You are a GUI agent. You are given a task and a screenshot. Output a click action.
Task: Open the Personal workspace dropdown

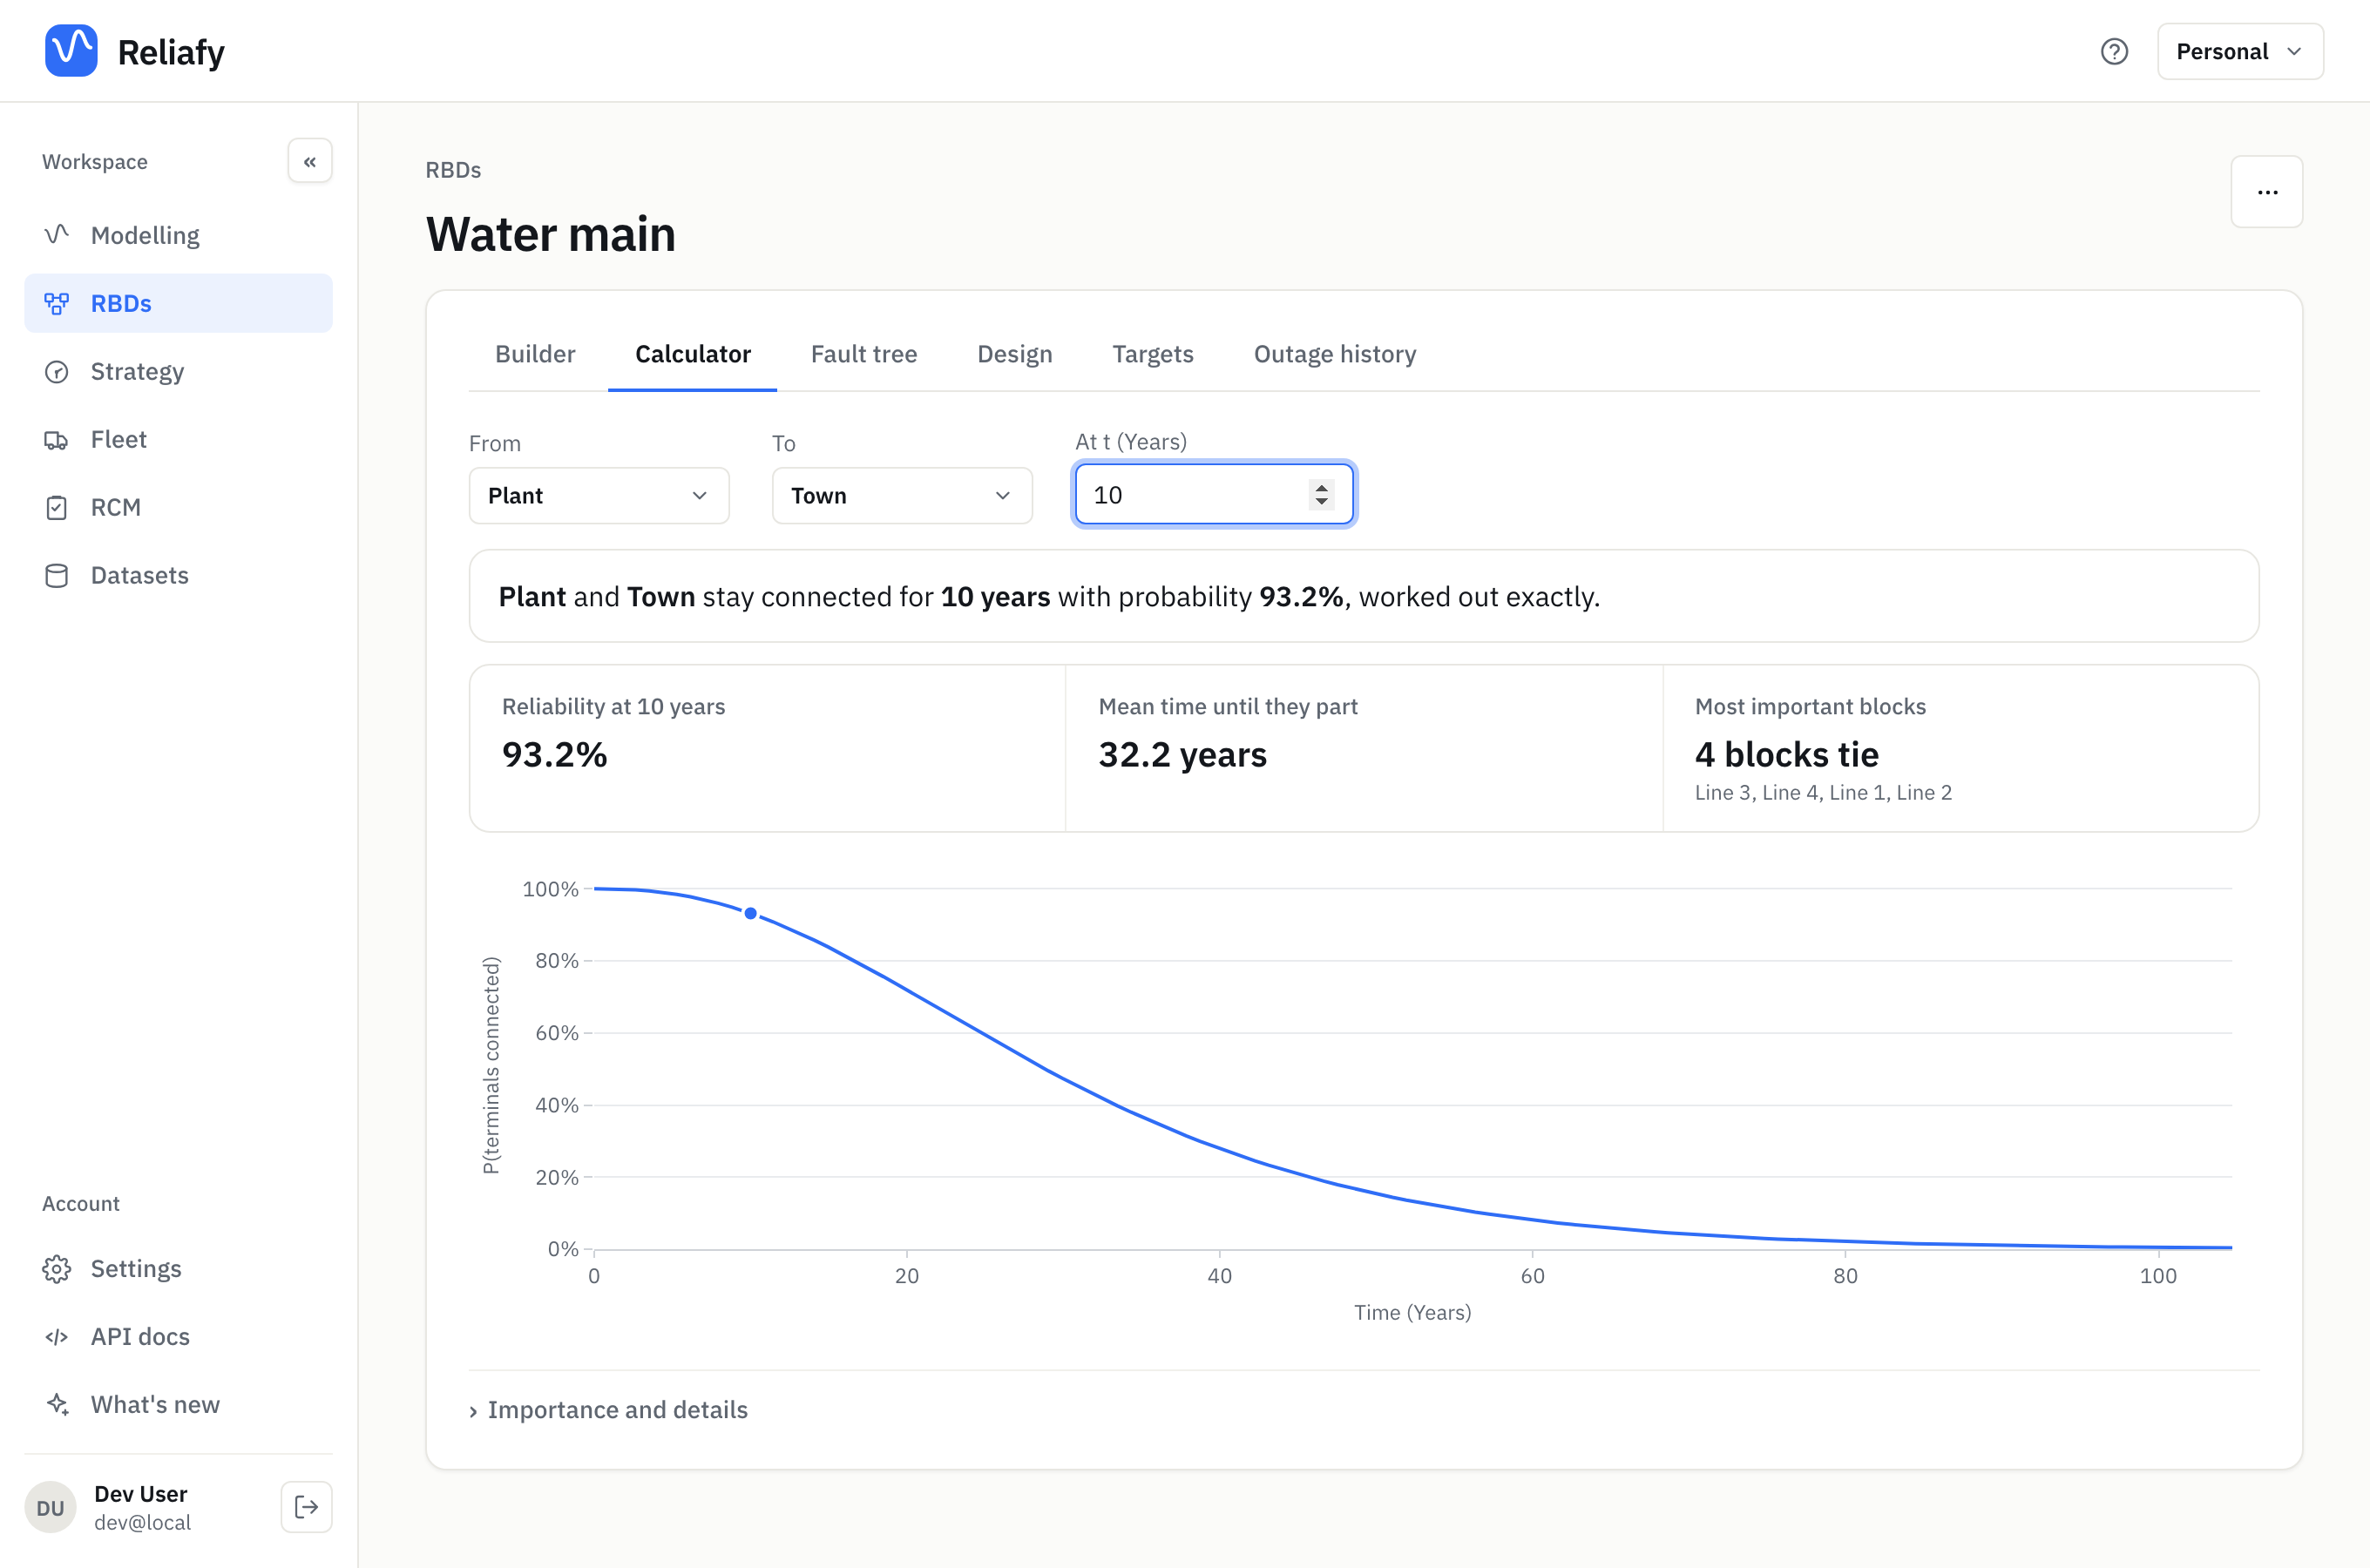pos(2240,51)
